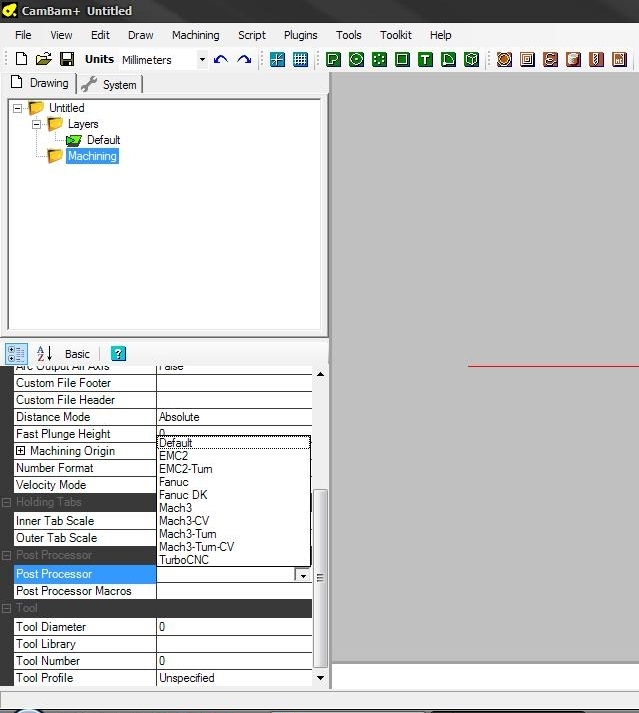The width and height of the screenshot is (639, 713).
Task: Select the Text draw tool
Action: tap(425, 59)
